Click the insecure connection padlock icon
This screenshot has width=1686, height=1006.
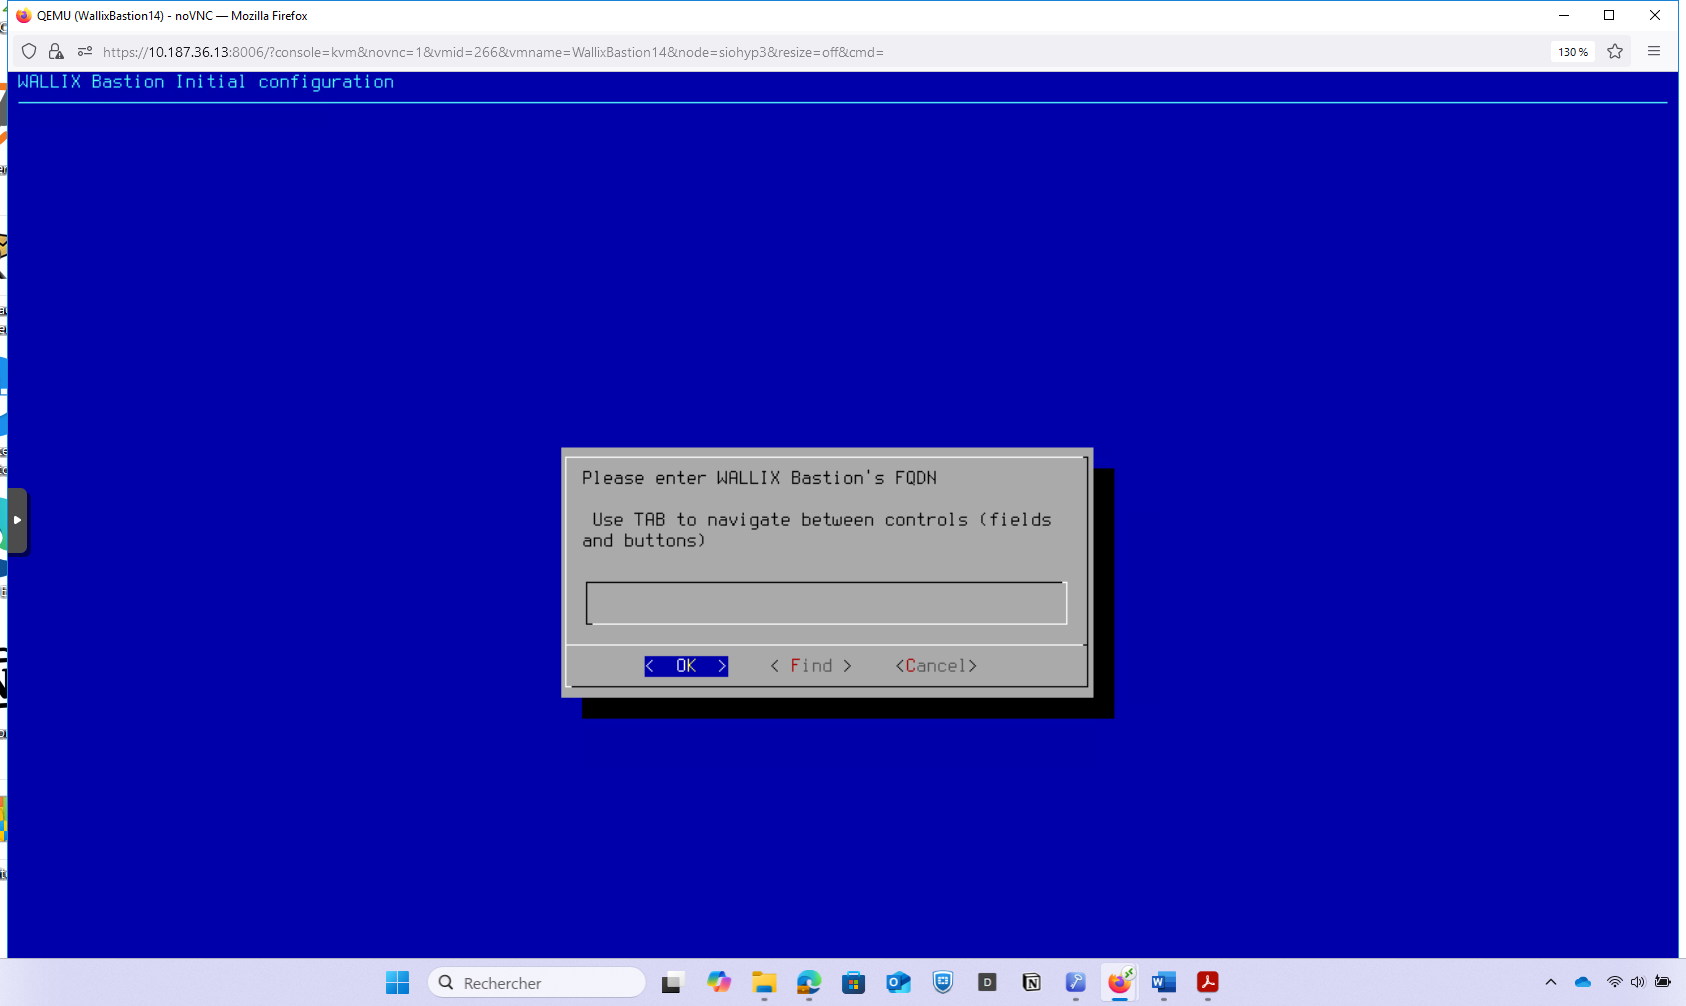tap(56, 52)
